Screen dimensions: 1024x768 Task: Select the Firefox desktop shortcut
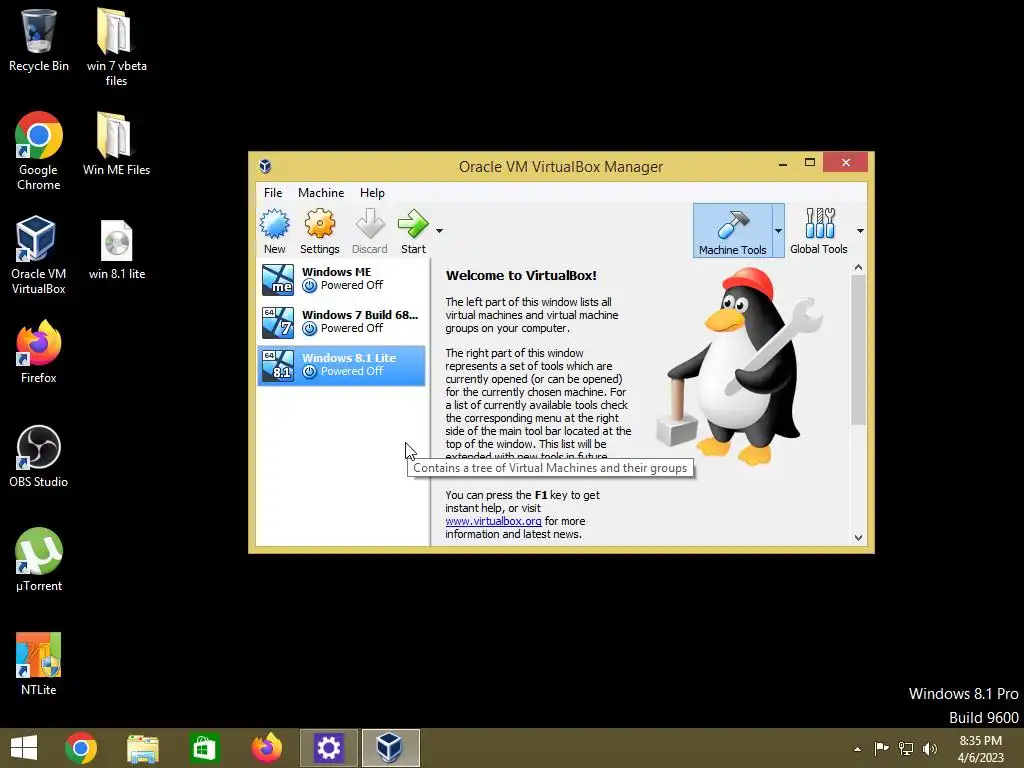tap(39, 351)
